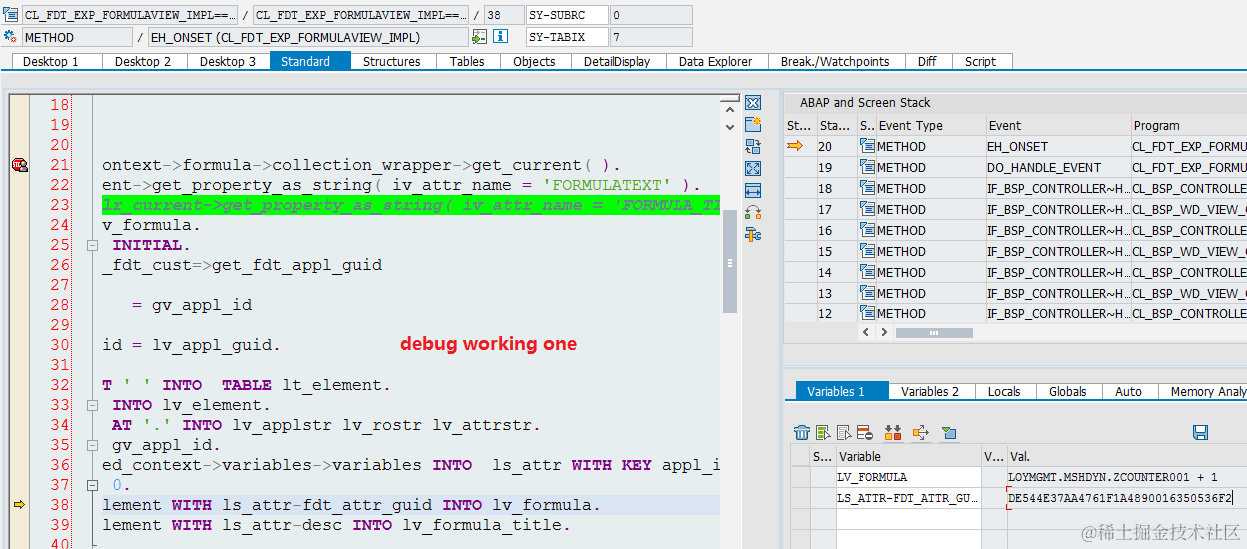Click the empty variable row below LS_ATTR

908,519
